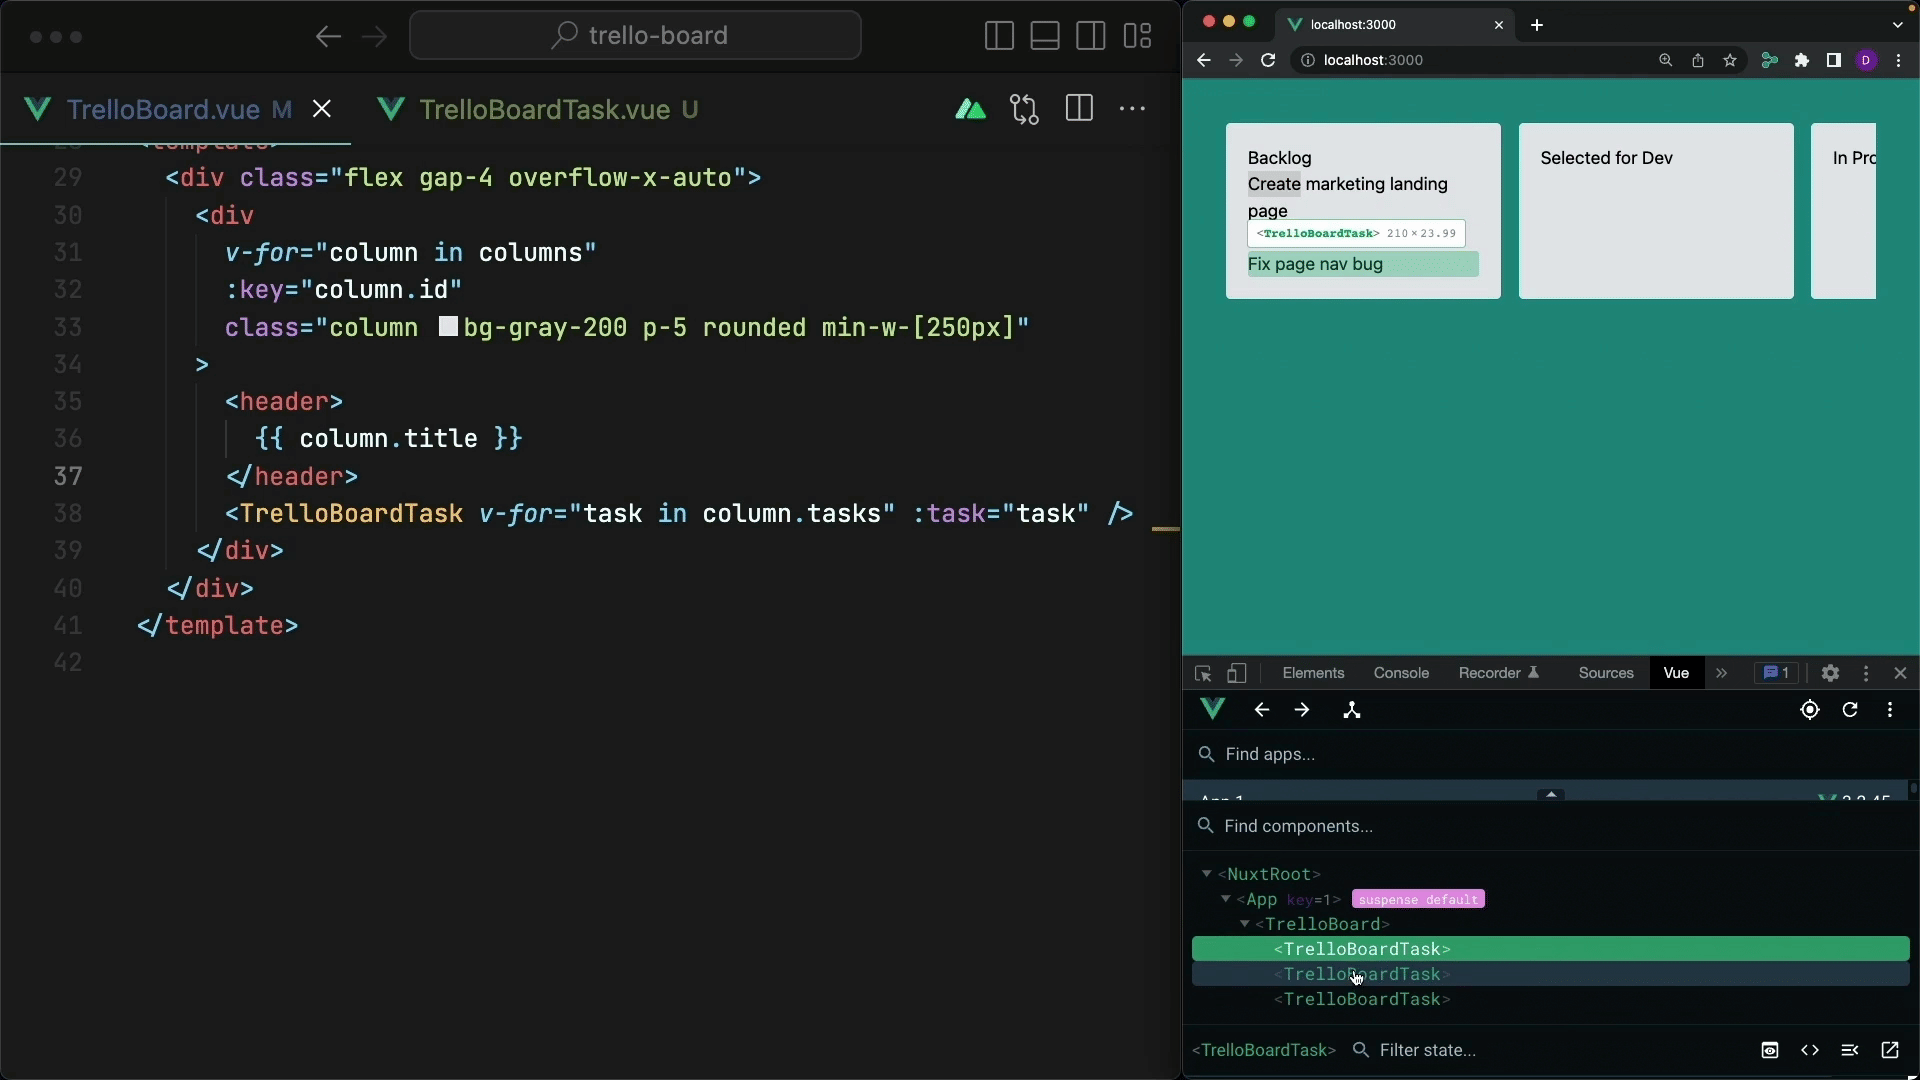1920x1080 pixels.
Task: Open DevTools settings gear
Action: [1830, 674]
